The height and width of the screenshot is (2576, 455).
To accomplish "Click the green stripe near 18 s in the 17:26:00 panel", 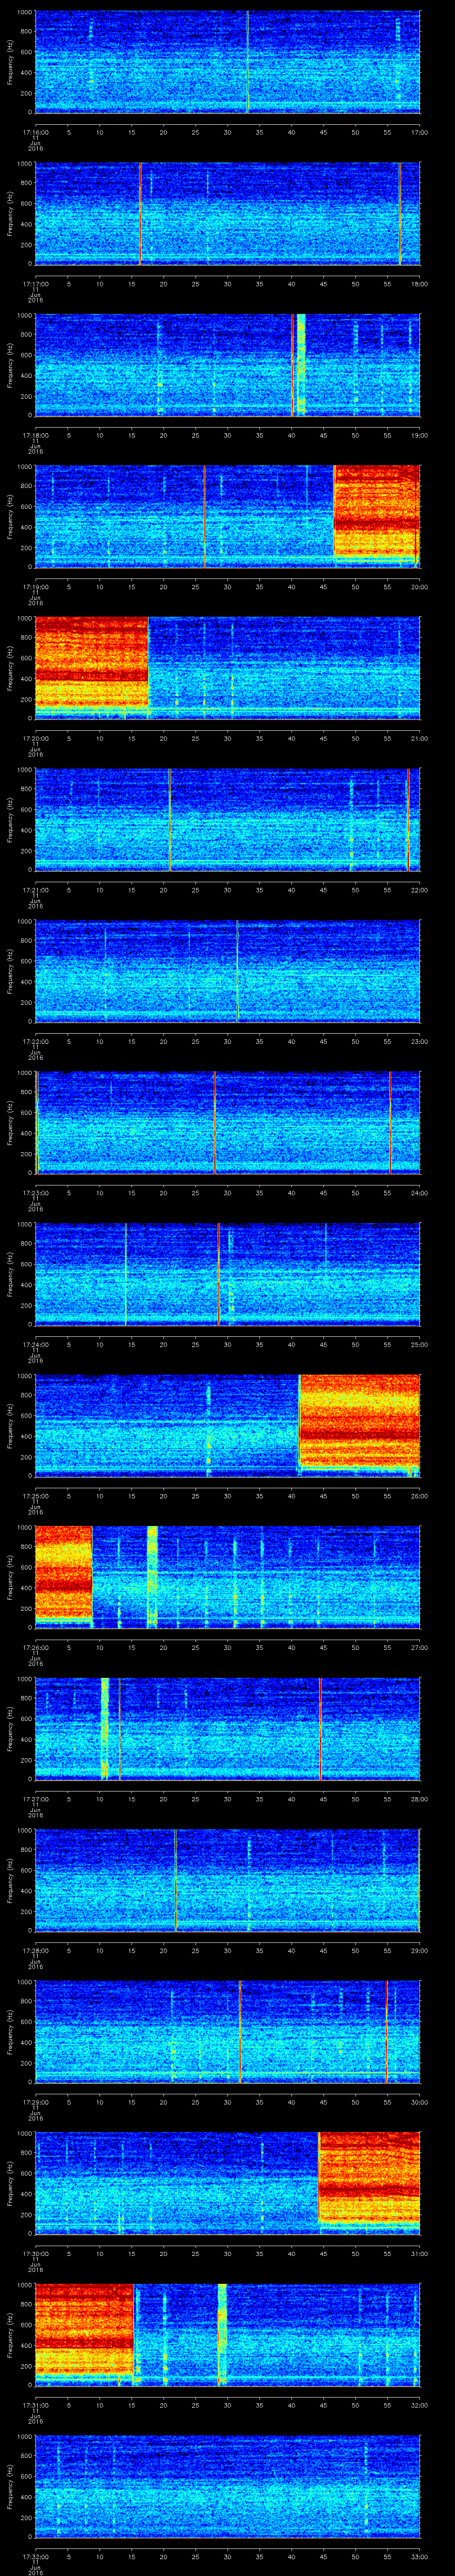I will click(152, 1576).
